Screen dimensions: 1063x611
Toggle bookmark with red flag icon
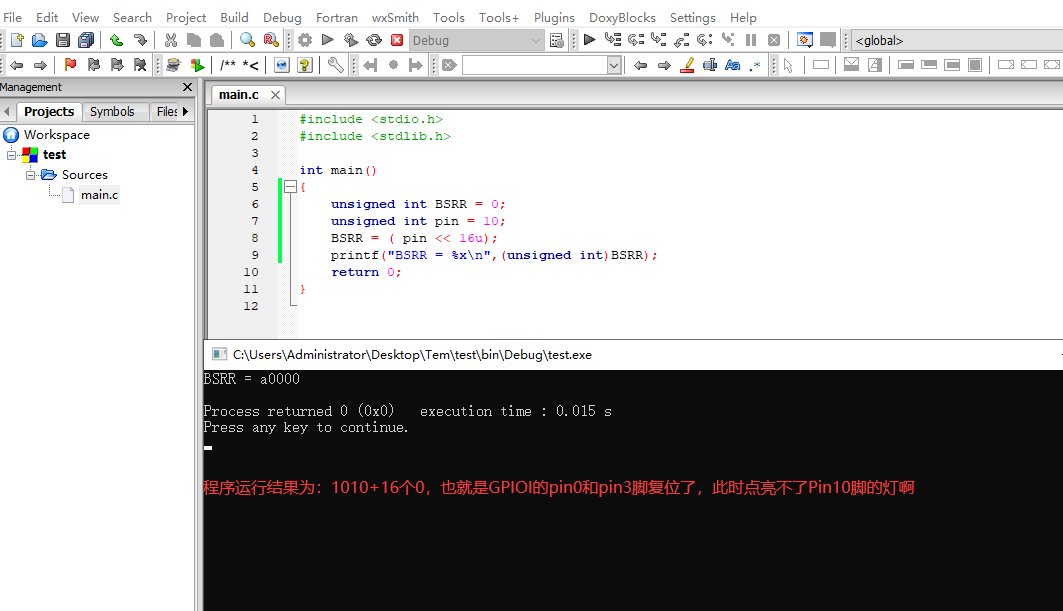coord(71,65)
